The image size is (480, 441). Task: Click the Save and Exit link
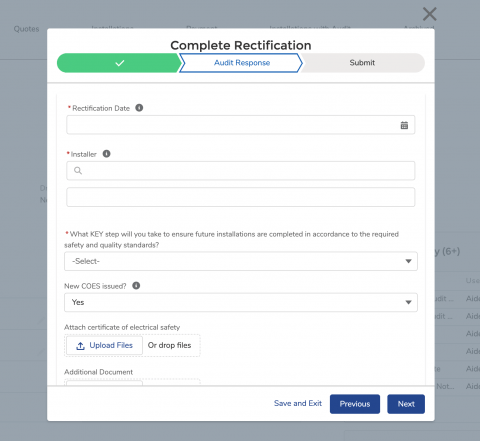pyautogui.click(x=298, y=403)
